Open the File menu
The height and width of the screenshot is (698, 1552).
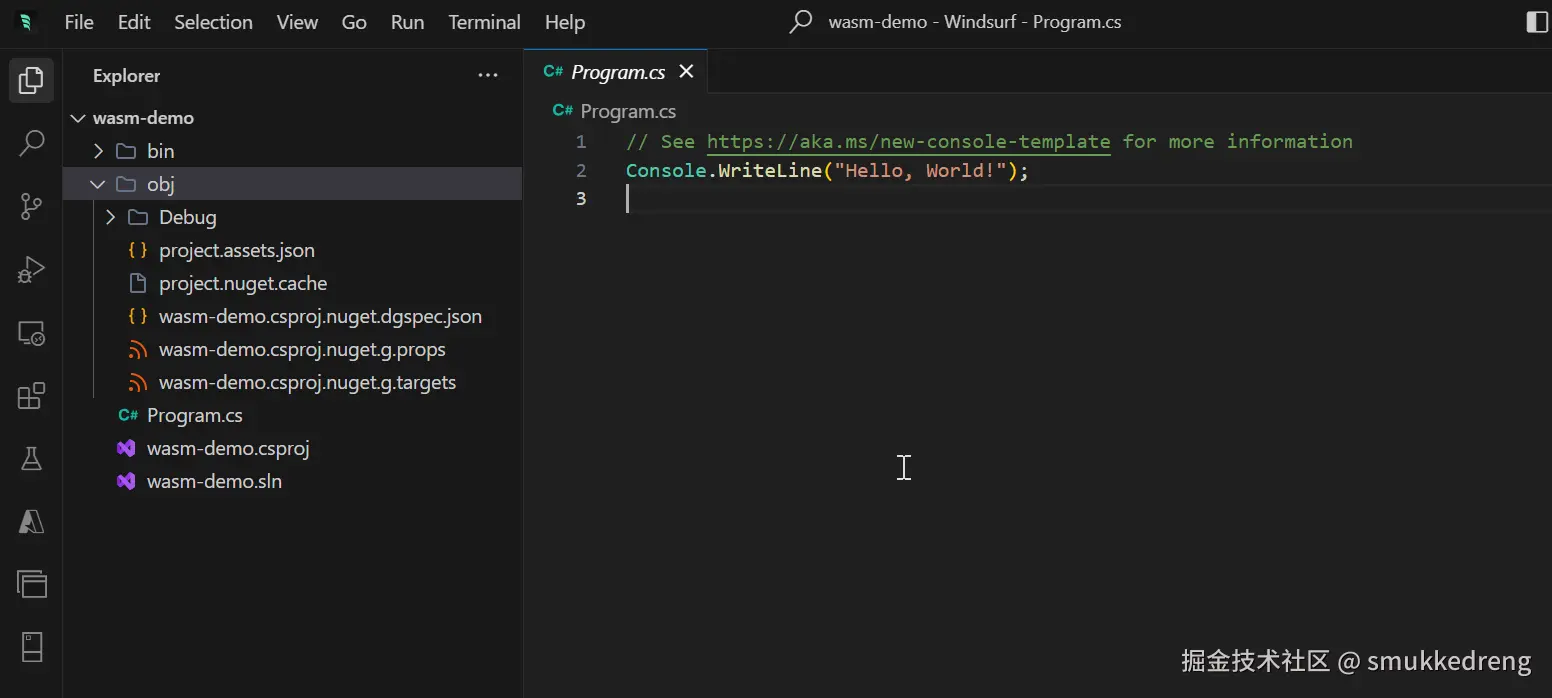79,22
